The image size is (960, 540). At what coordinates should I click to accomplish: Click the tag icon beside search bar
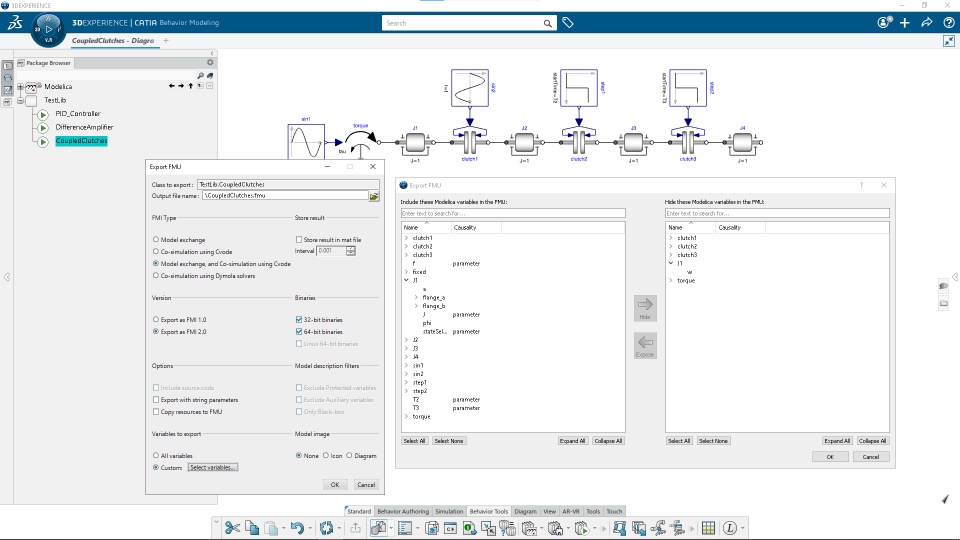coord(568,23)
